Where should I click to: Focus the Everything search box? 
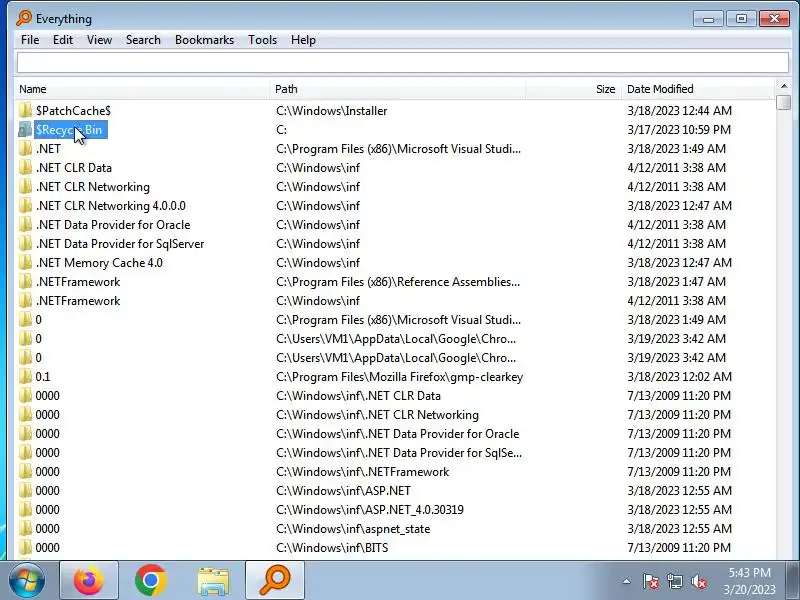(403, 63)
